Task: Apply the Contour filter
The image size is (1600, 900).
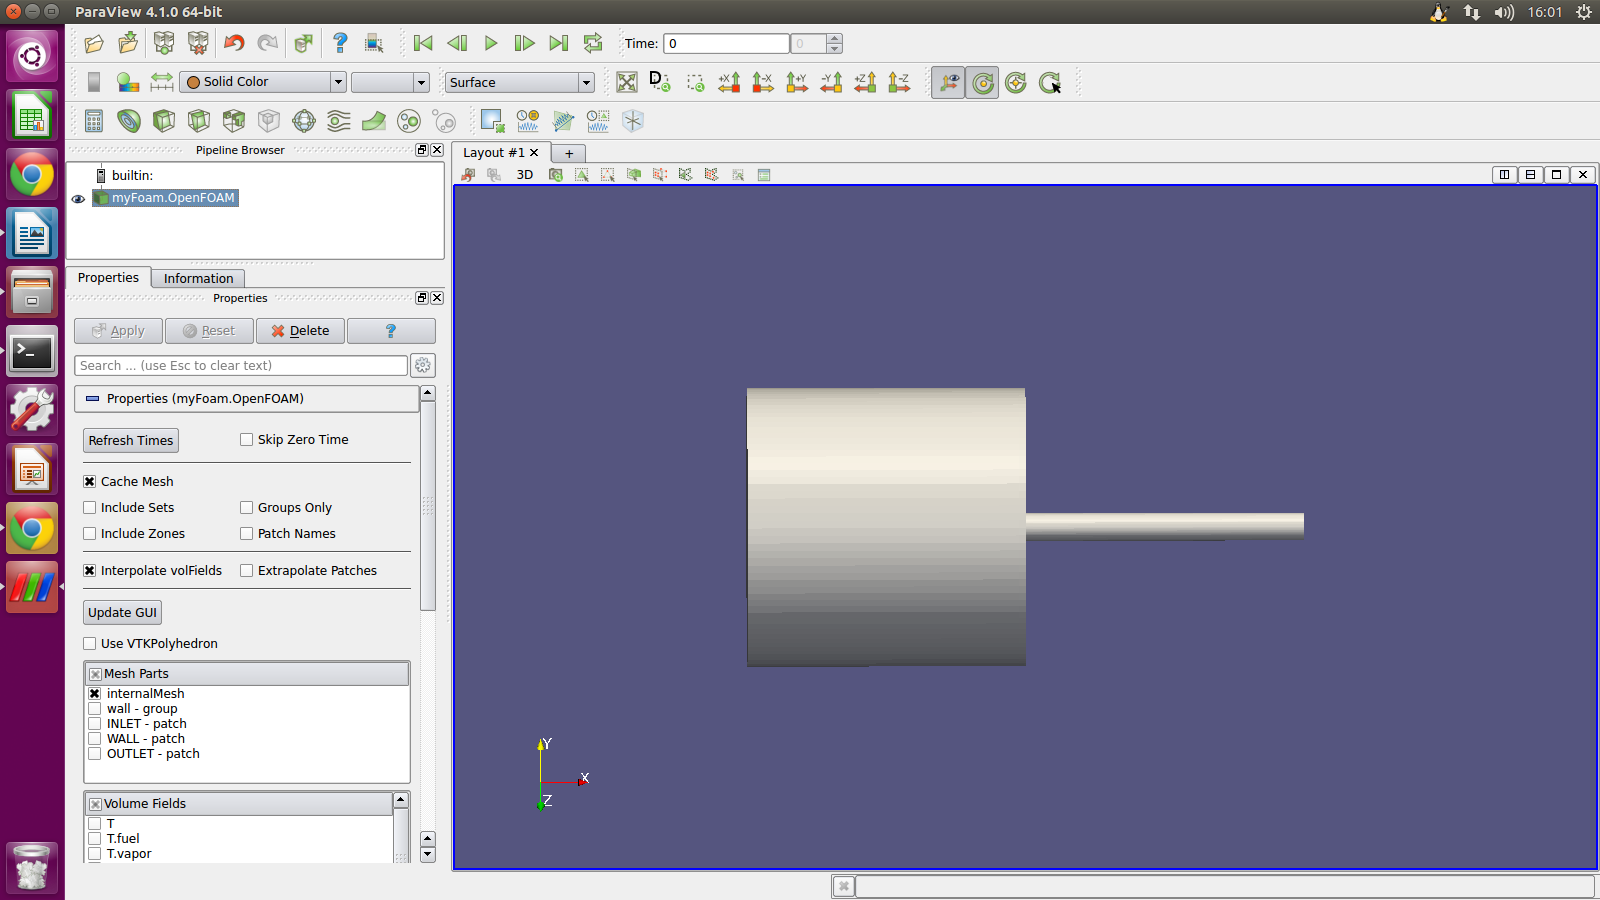Action: [129, 121]
